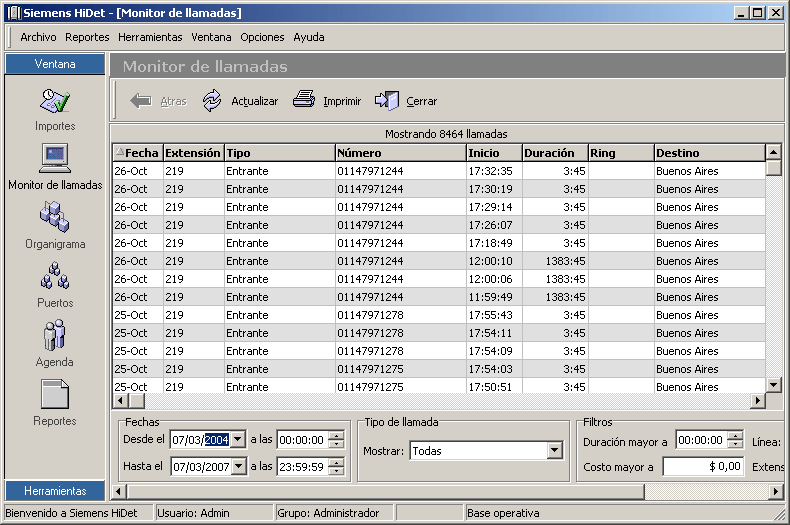
Task: Open the Archivo menu
Action: tap(38, 37)
